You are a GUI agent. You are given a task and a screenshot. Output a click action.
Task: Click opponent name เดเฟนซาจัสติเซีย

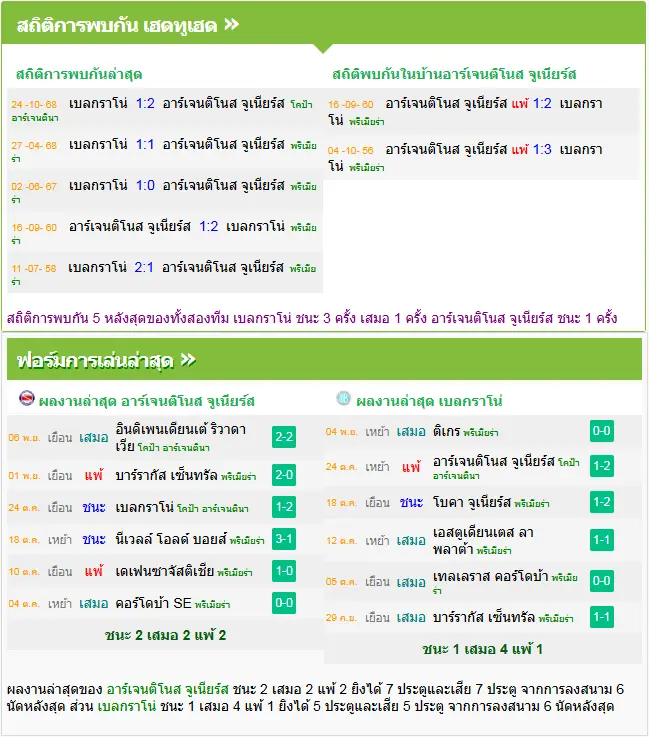164,572
